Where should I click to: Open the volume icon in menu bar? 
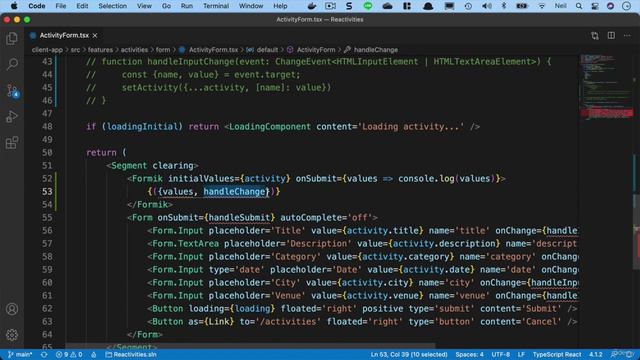(487, 6)
